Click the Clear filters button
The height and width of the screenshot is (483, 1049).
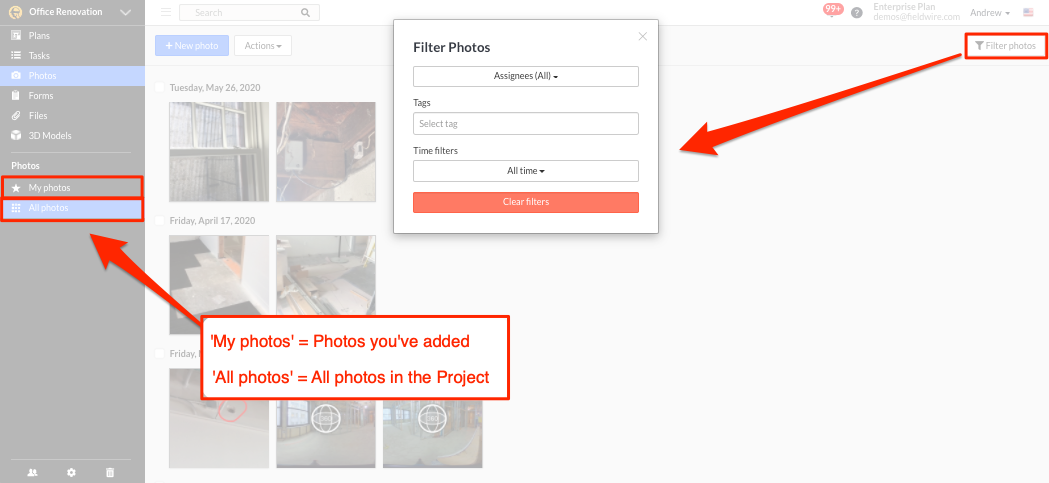pos(526,202)
